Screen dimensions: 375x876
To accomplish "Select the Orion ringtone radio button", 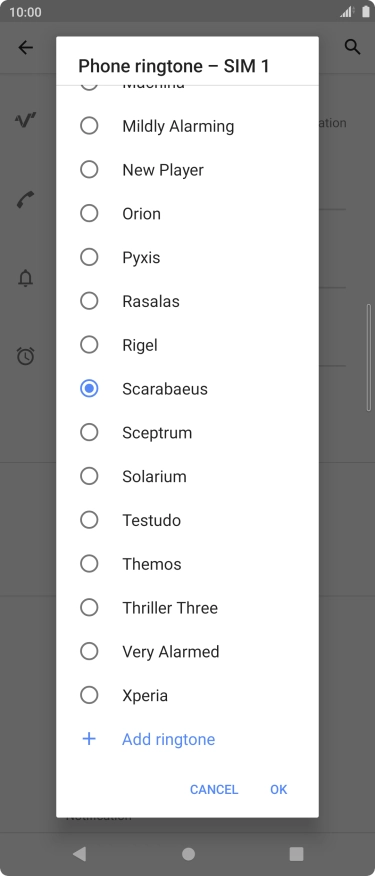I will click(x=89, y=213).
